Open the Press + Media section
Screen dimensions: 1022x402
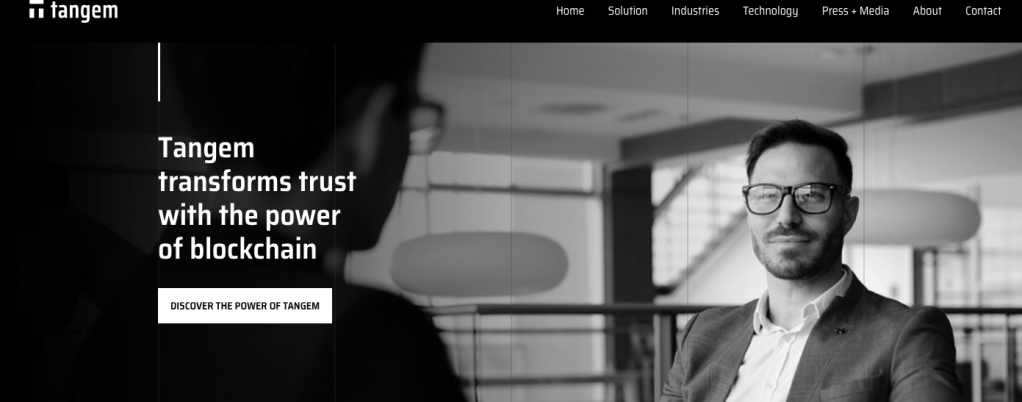[x=855, y=11]
